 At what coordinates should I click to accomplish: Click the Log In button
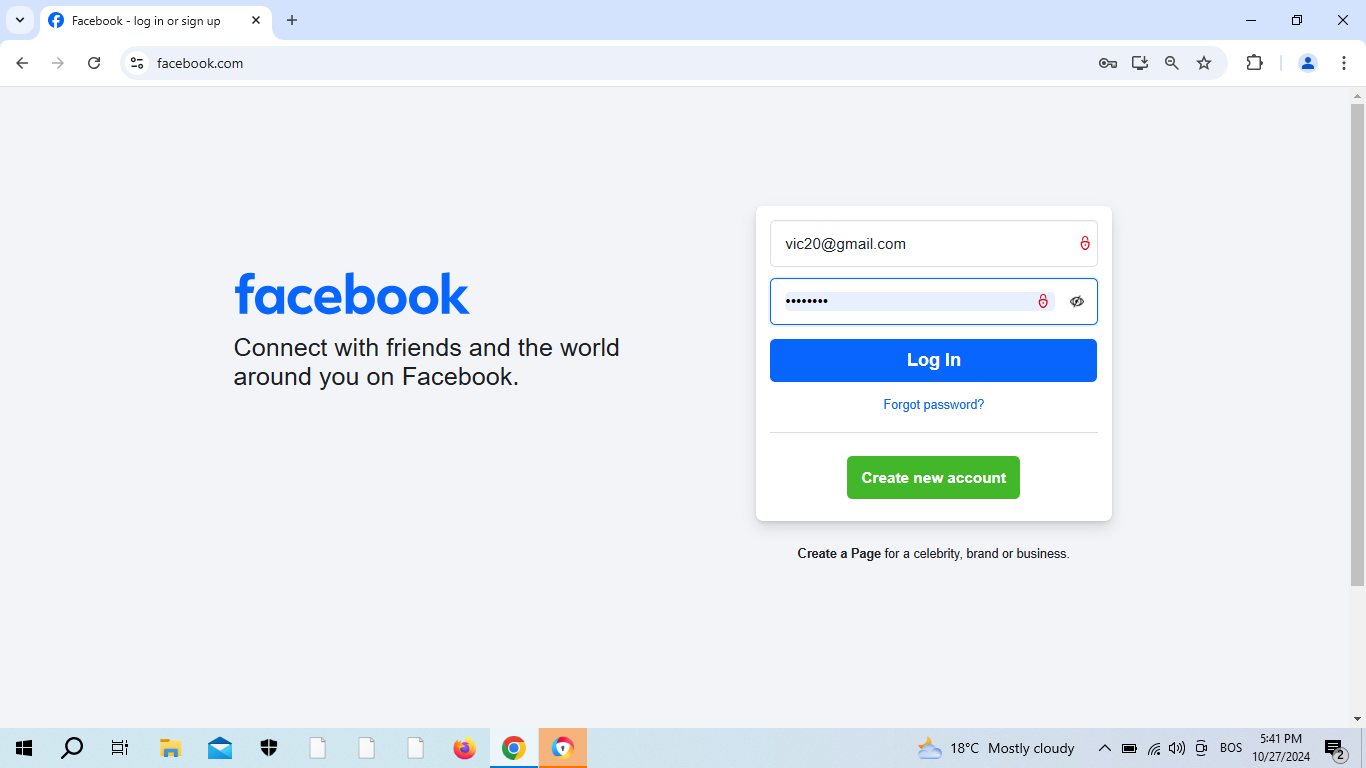coord(933,360)
